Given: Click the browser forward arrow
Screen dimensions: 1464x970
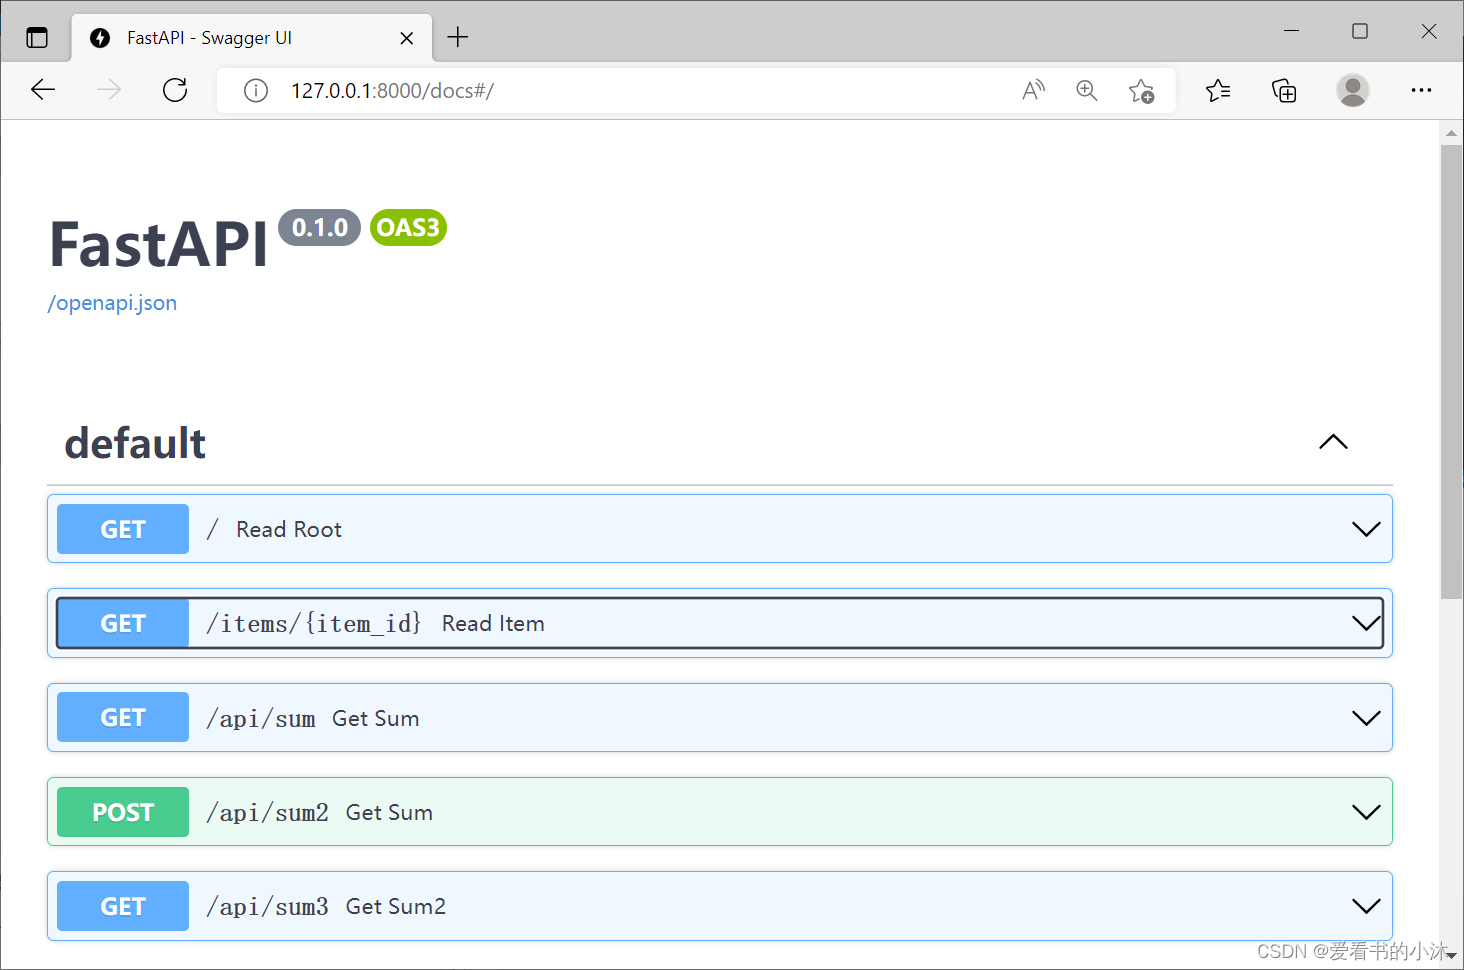Looking at the screenshot, I should pyautogui.click(x=109, y=90).
